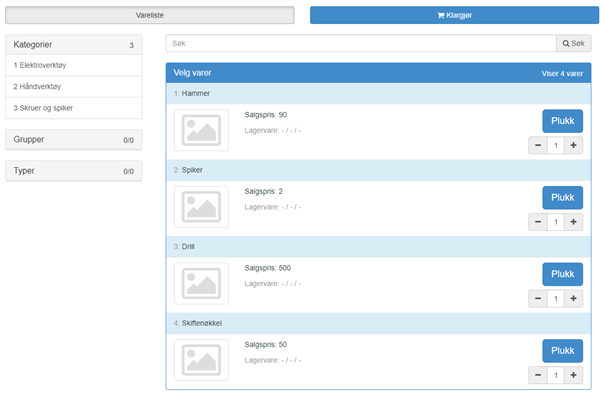Screen dimensions: 605x396
Task: Click the Drill quantity field
Action: [556, 298]
